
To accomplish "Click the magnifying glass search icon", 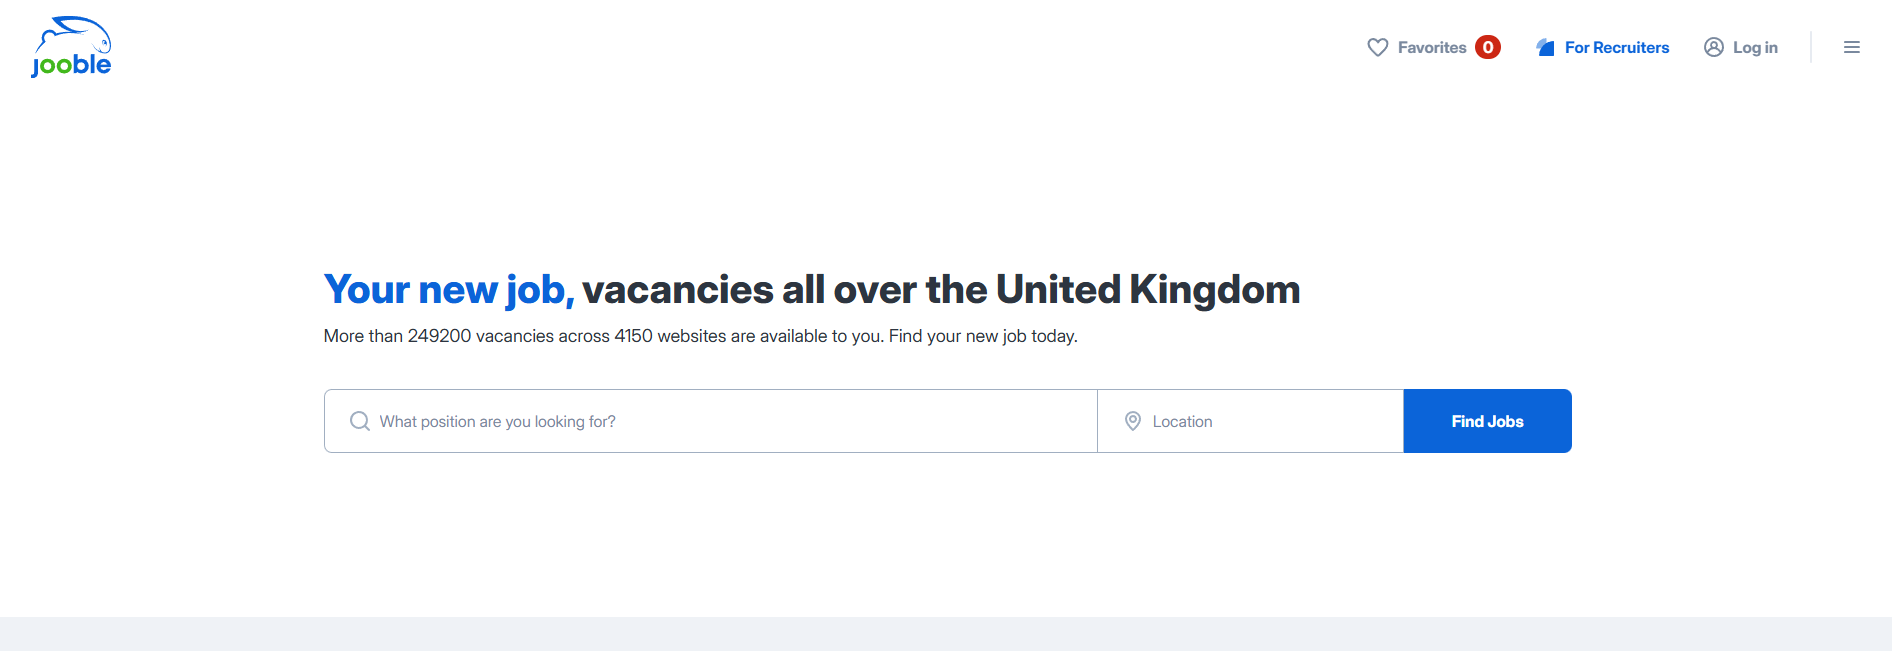I will point(360,421).
